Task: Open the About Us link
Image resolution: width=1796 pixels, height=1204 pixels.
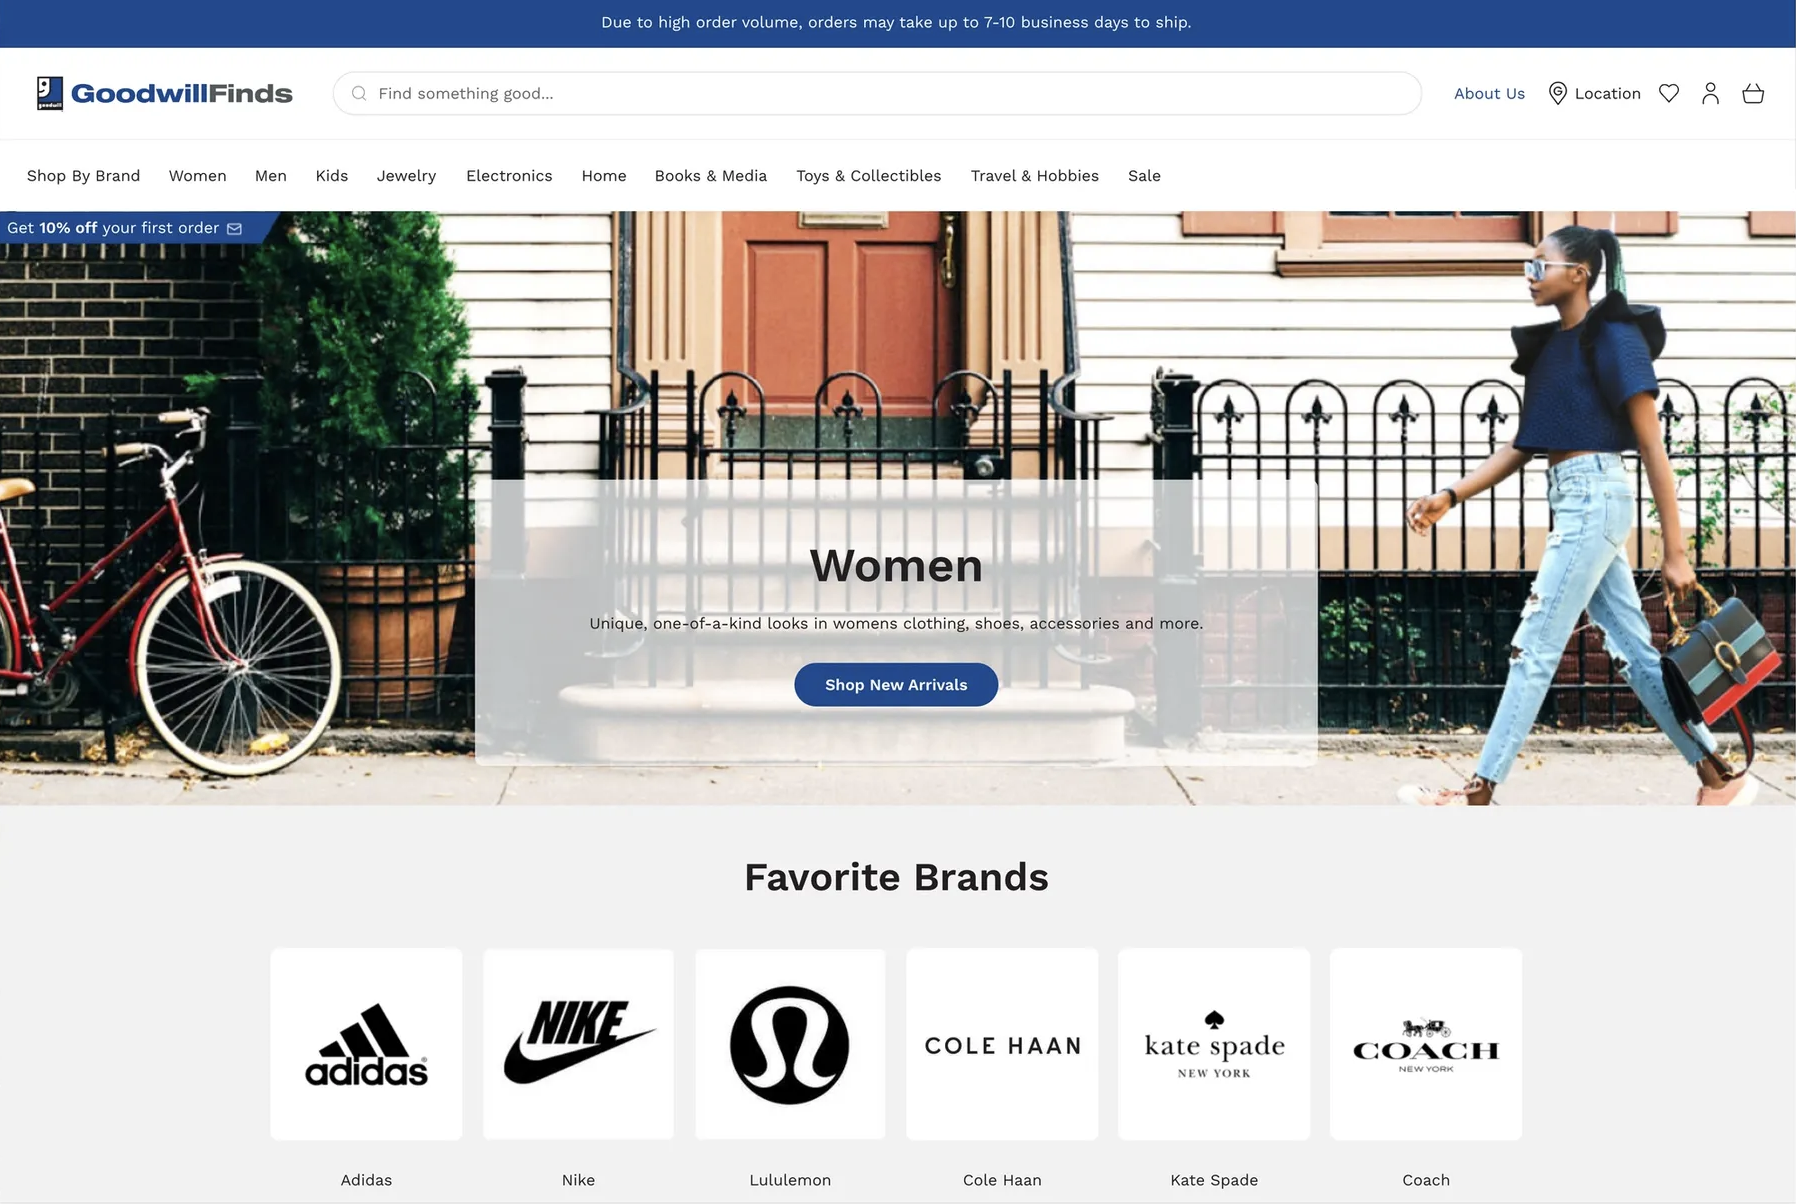Action: tap(1489, 93)
